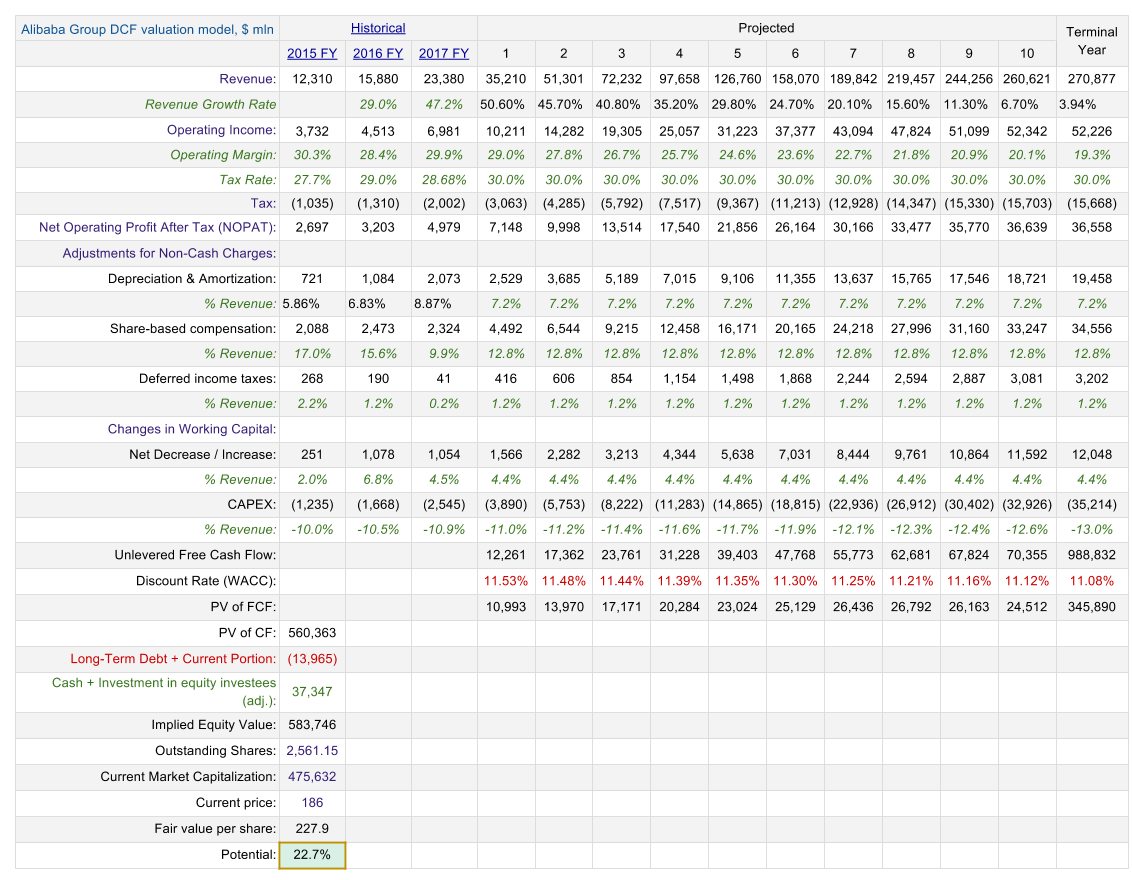This screenshot has width=1132, height=880.
Task: Click Current Market Capitalization value 475,632
Action: coord(312,776)
